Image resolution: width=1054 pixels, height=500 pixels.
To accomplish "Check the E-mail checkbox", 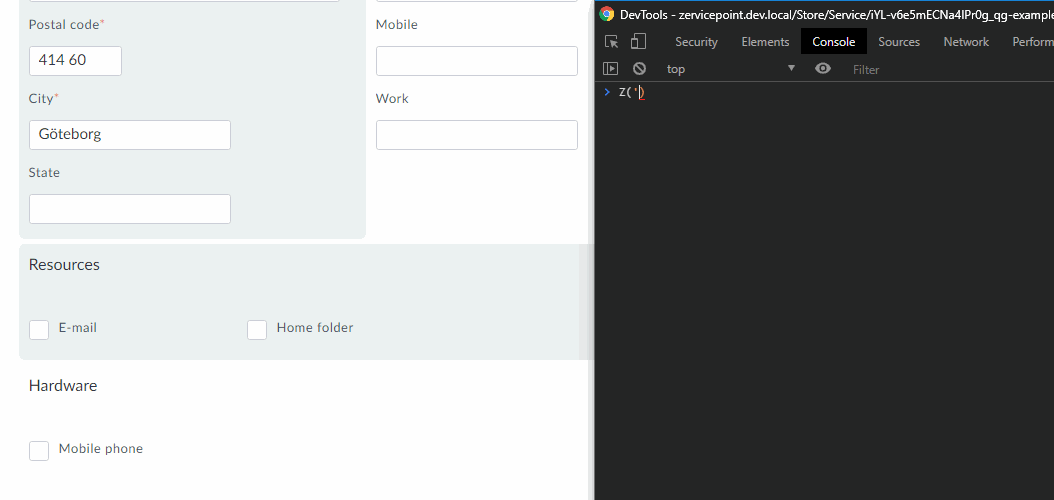I will tap(39, 330).
